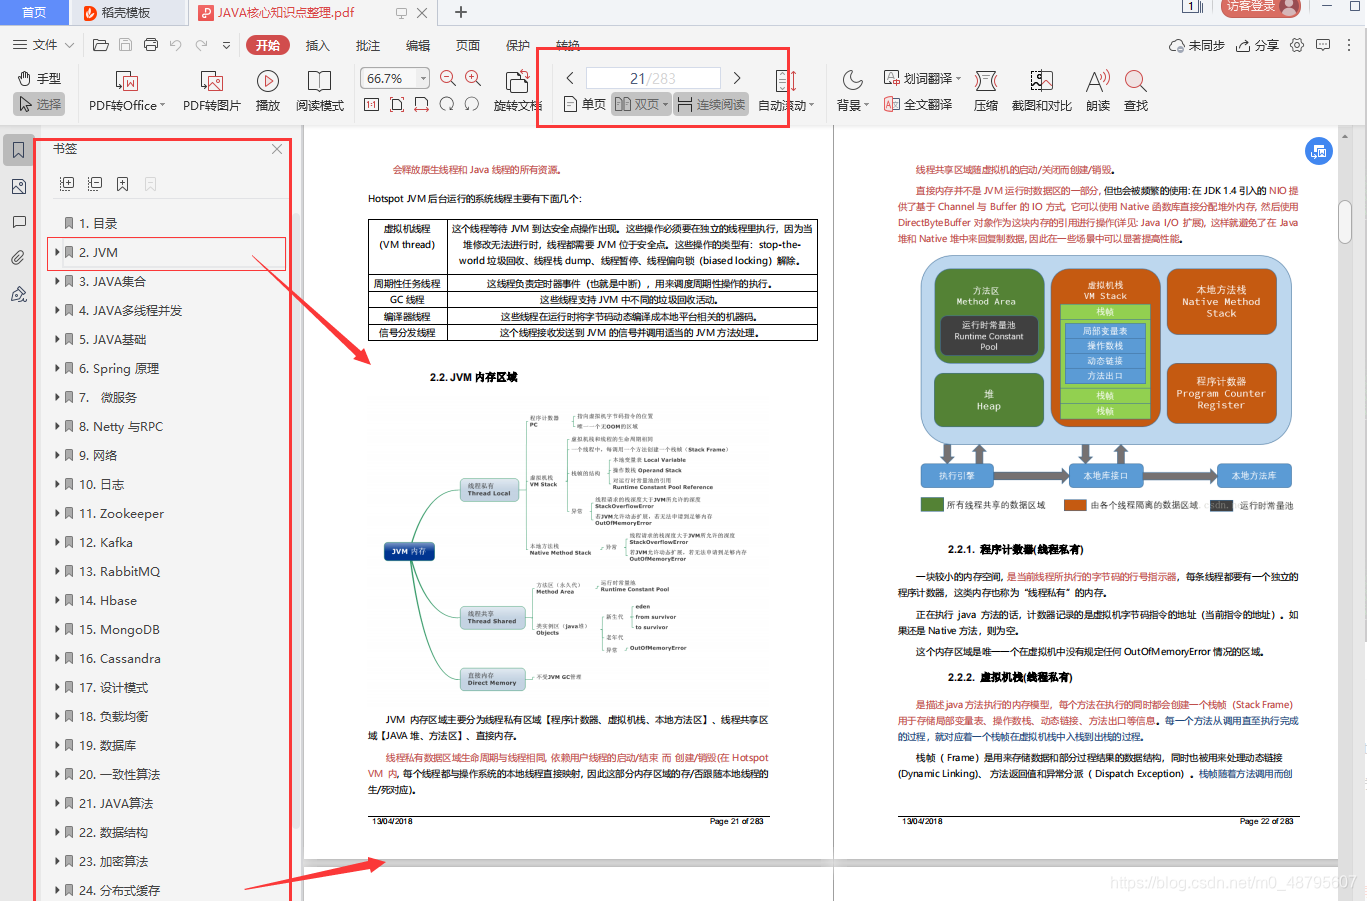Toggle double page (双页) view
1367x901 pixels.
641,104
